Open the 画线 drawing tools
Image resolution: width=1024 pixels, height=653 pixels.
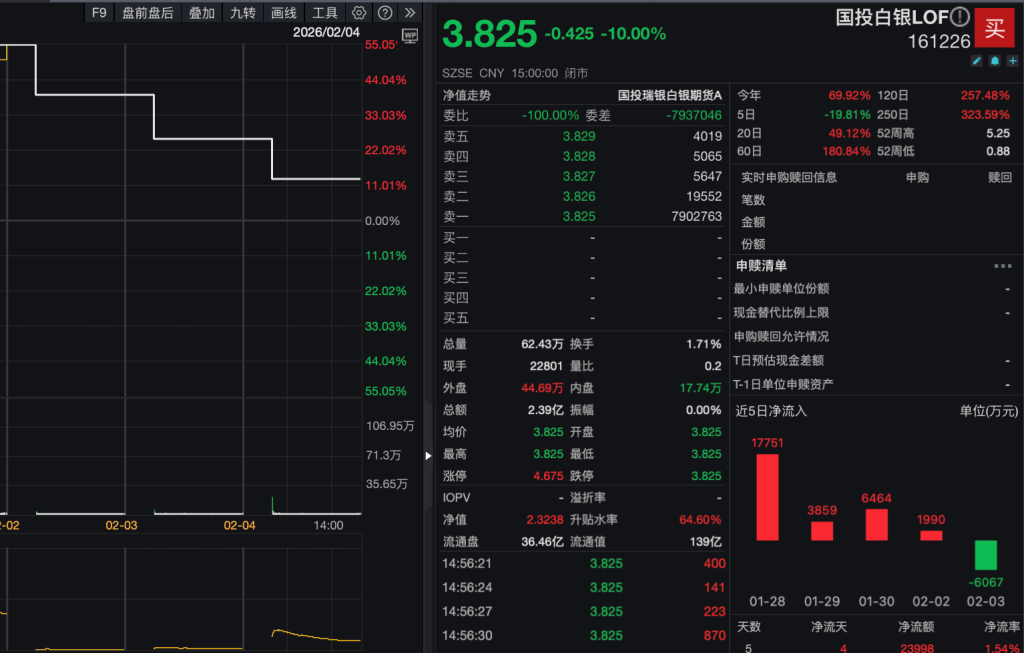pos(284,13)
